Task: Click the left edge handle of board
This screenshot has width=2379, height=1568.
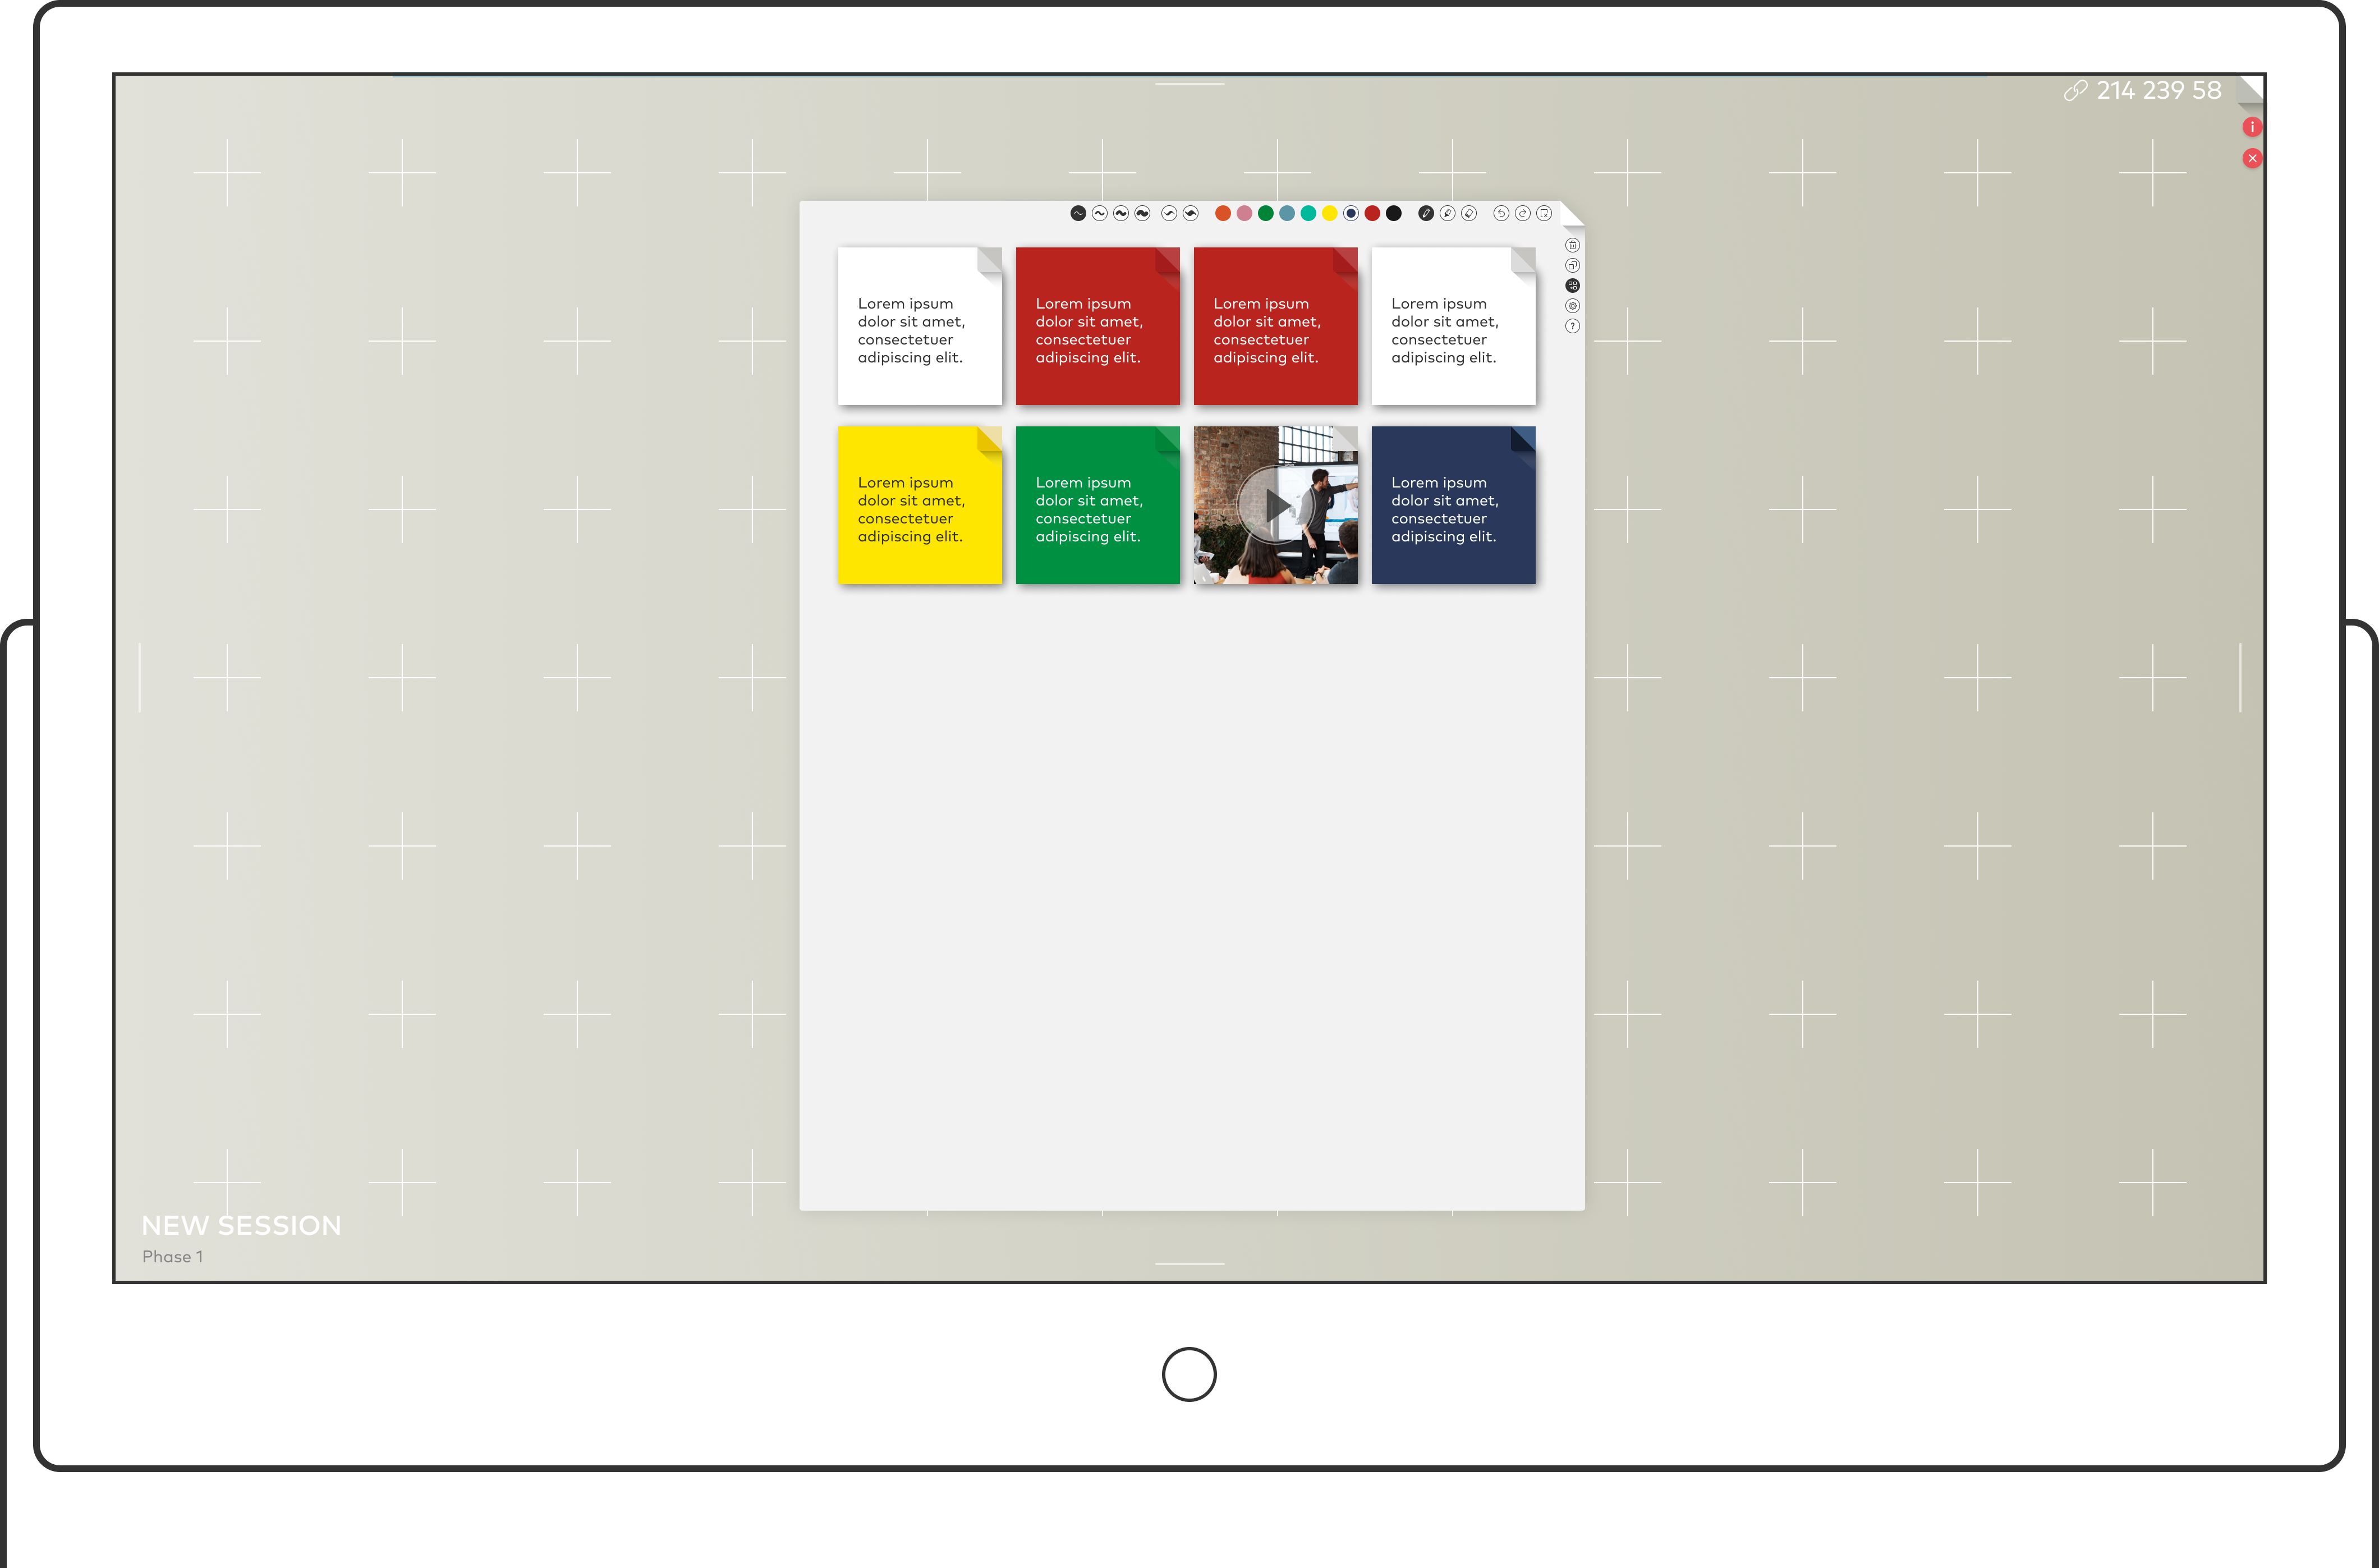Action: [140, 677]
